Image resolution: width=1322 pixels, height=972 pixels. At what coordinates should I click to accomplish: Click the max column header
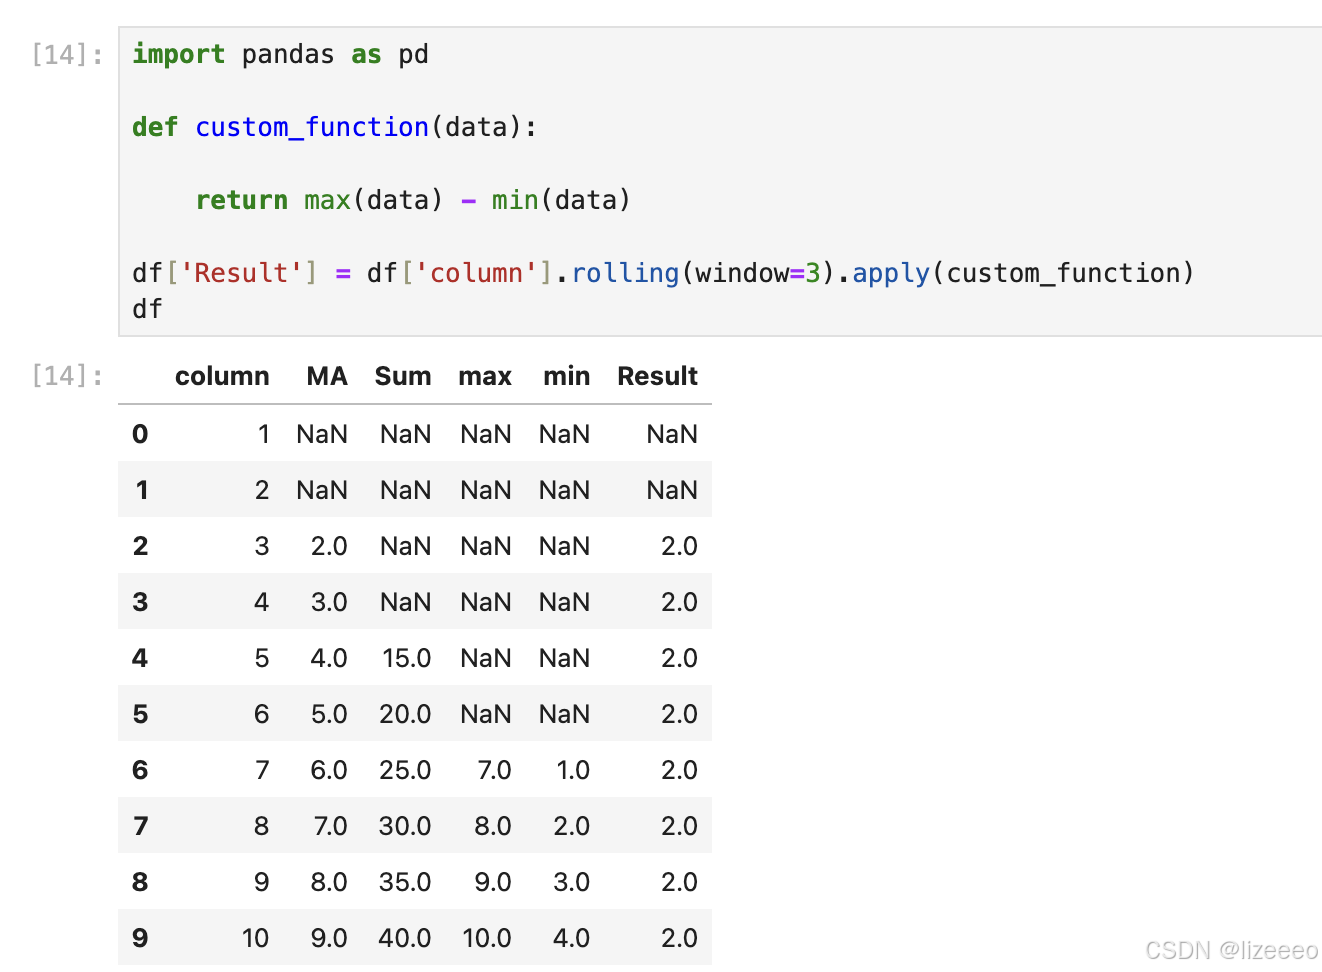pos(485,377)
